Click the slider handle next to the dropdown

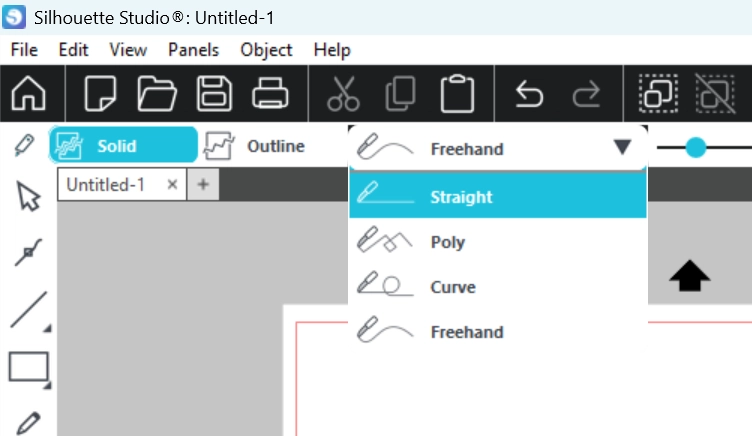pyautogui.click(x=696, y=148)
